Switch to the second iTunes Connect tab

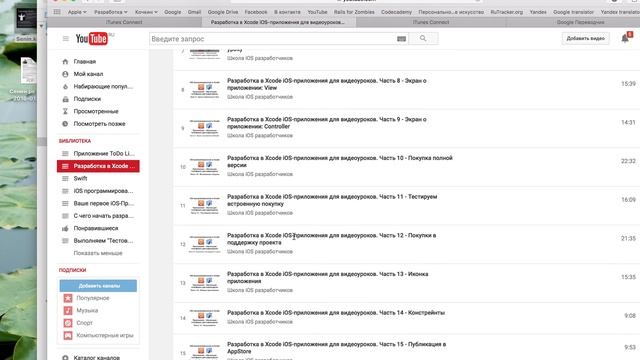(x=431, y=22)
